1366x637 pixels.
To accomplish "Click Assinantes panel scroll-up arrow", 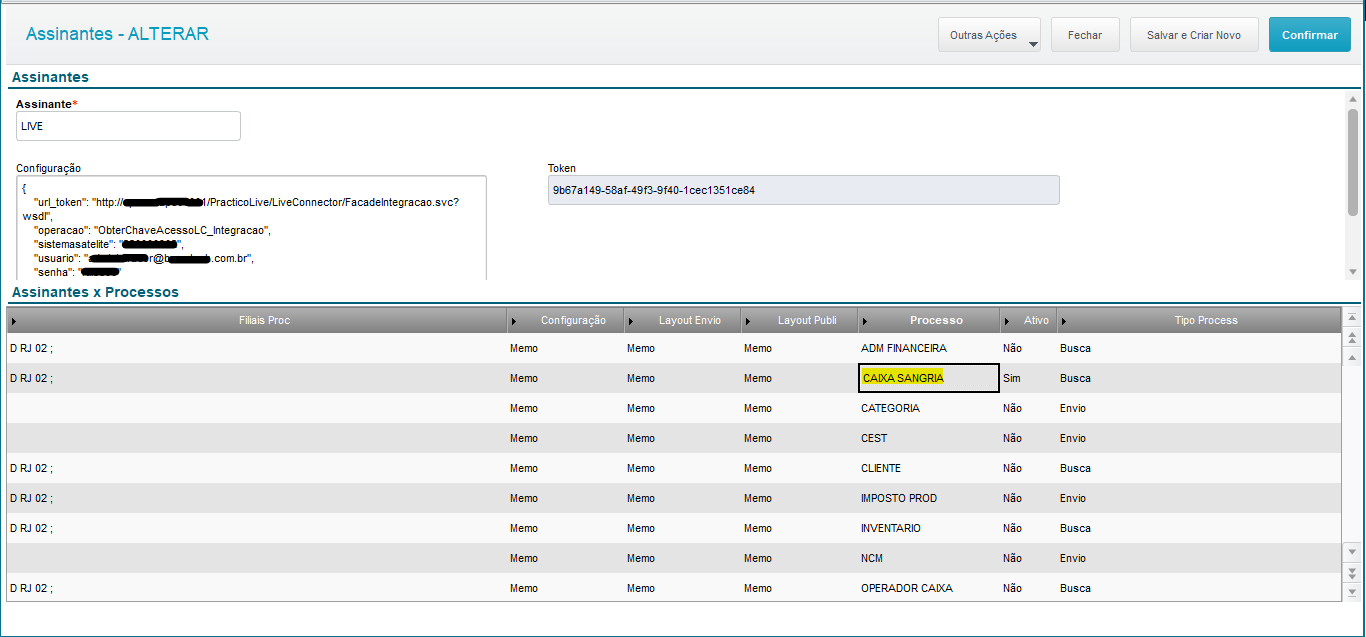I will [x=1352, y=99].
